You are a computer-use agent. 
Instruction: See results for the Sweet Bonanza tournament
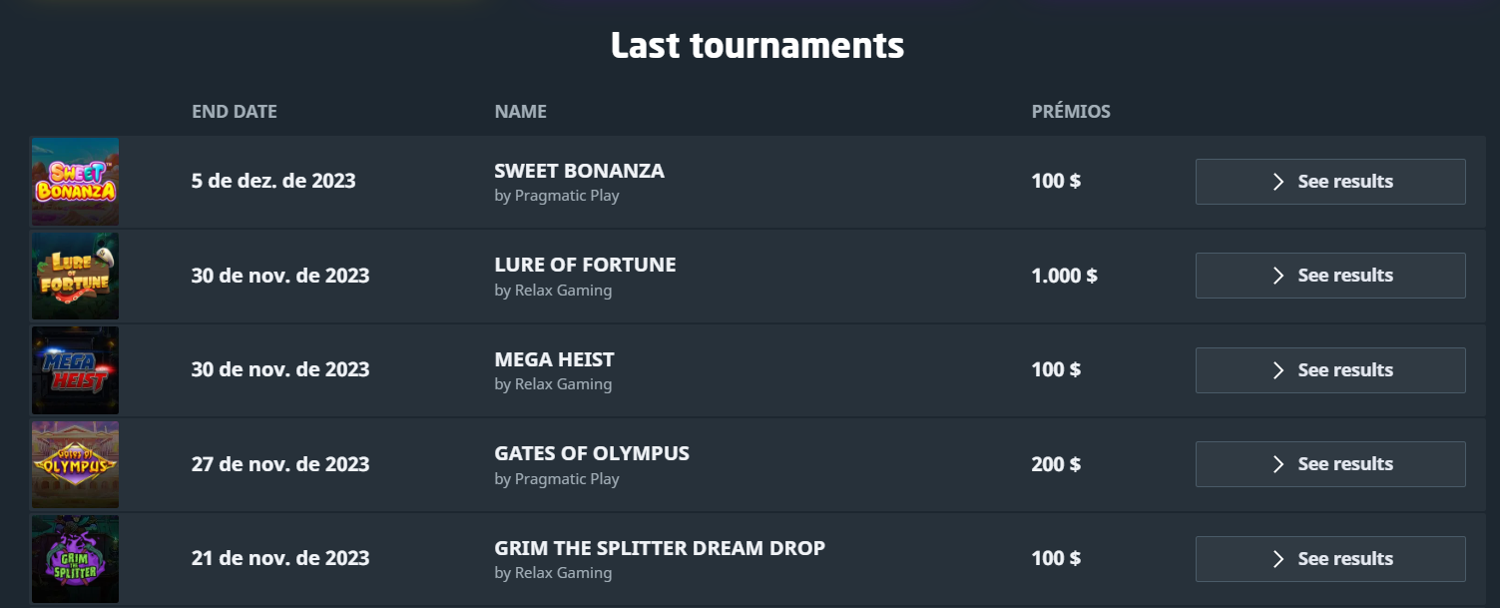[1330, 182]
